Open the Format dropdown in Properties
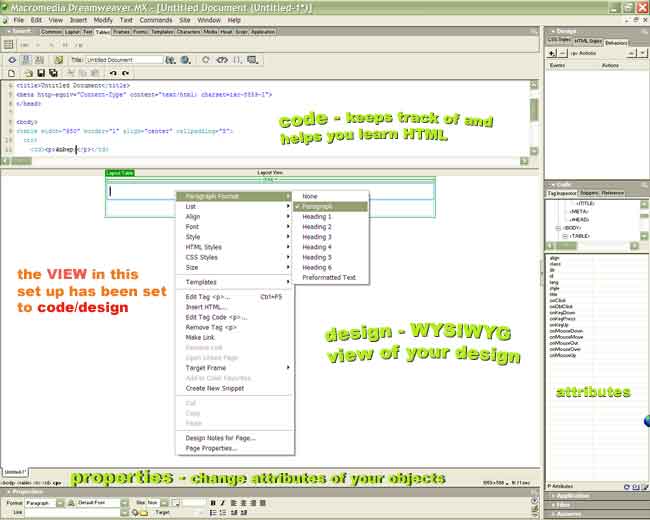Screen dimensions: 650x520 (x=60, y=502)
